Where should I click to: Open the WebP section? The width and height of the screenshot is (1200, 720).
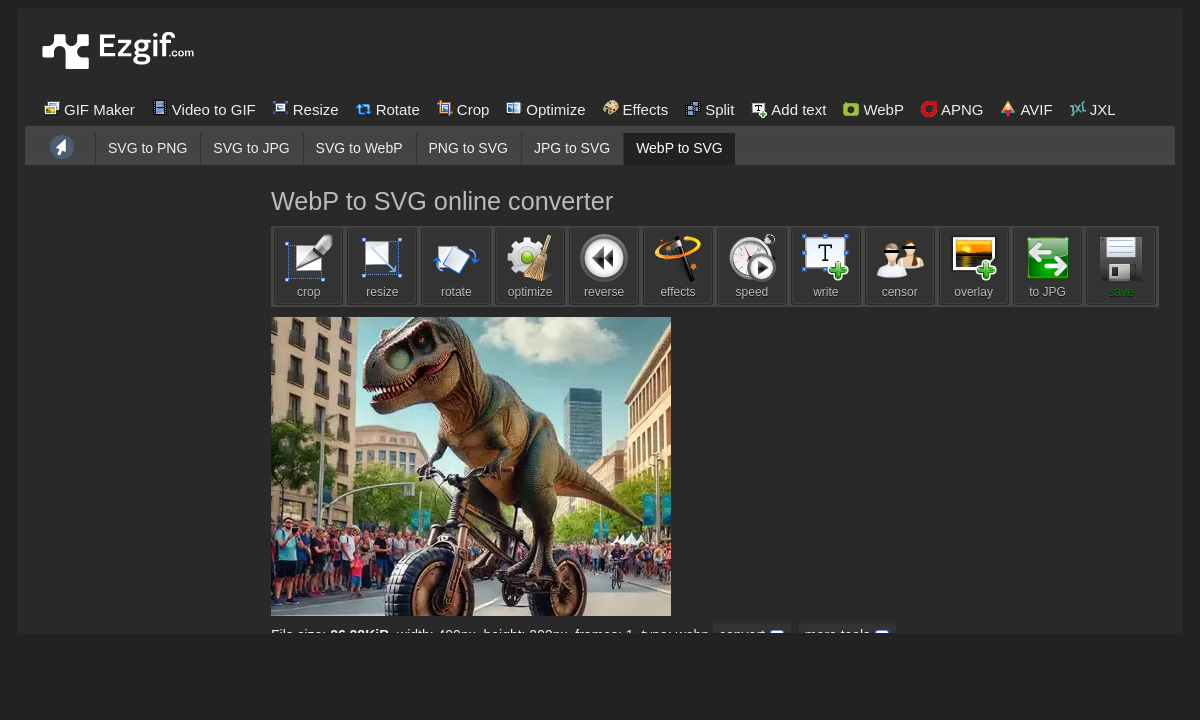(x=872, y=109)
